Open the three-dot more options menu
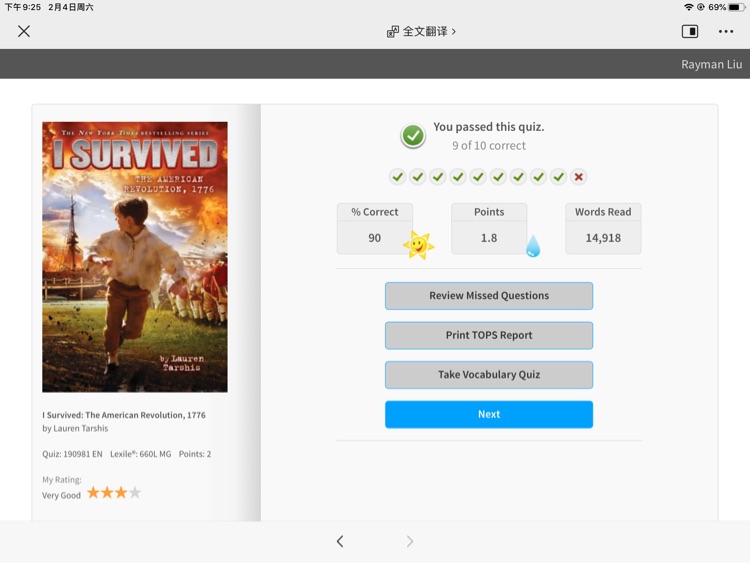Viewport: 750px width, 563px height. coord(726,32)
